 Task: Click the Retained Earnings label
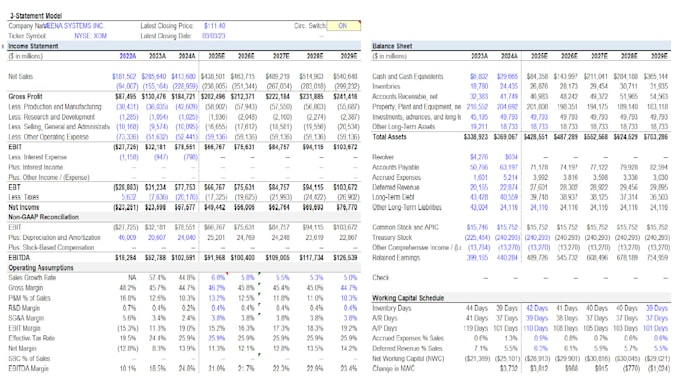click(x=396, y=258)
